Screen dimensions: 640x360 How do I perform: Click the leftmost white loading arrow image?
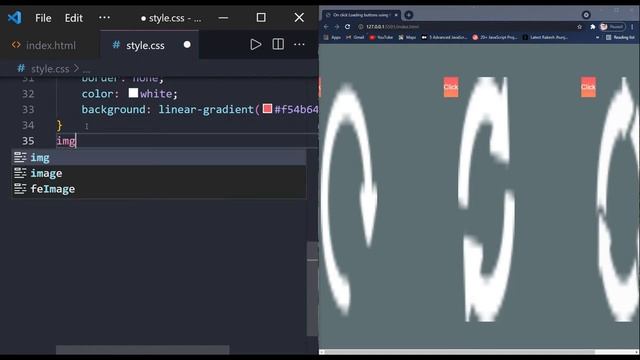point(349,199)
